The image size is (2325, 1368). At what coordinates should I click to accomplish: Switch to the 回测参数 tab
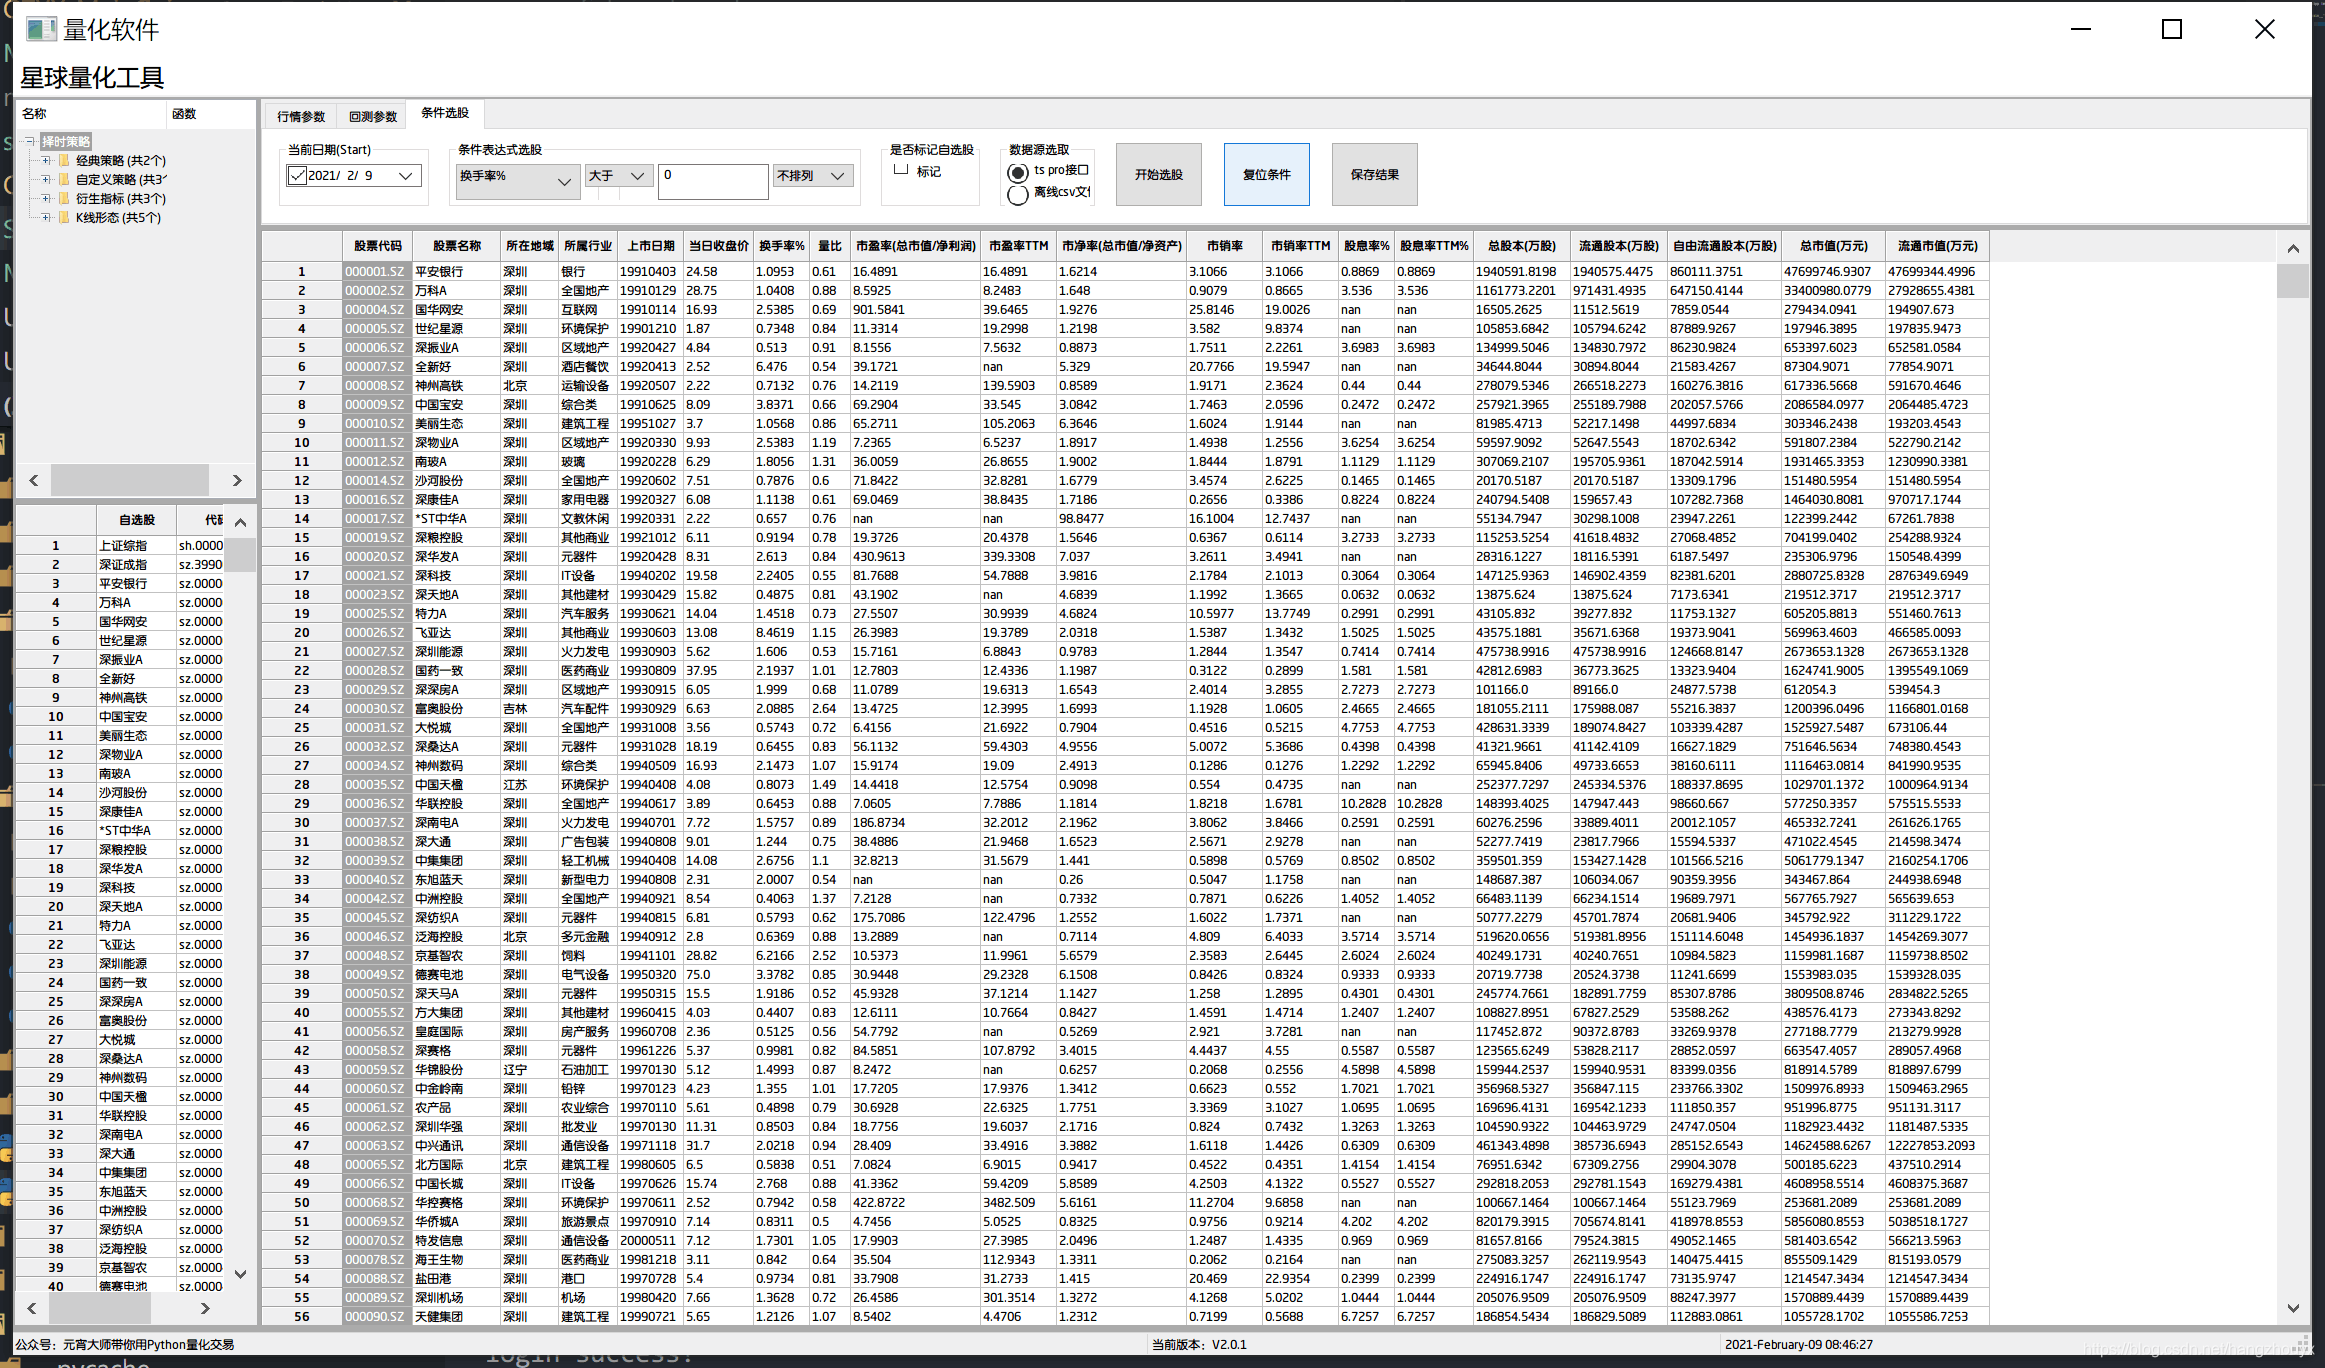pos(373,117)
